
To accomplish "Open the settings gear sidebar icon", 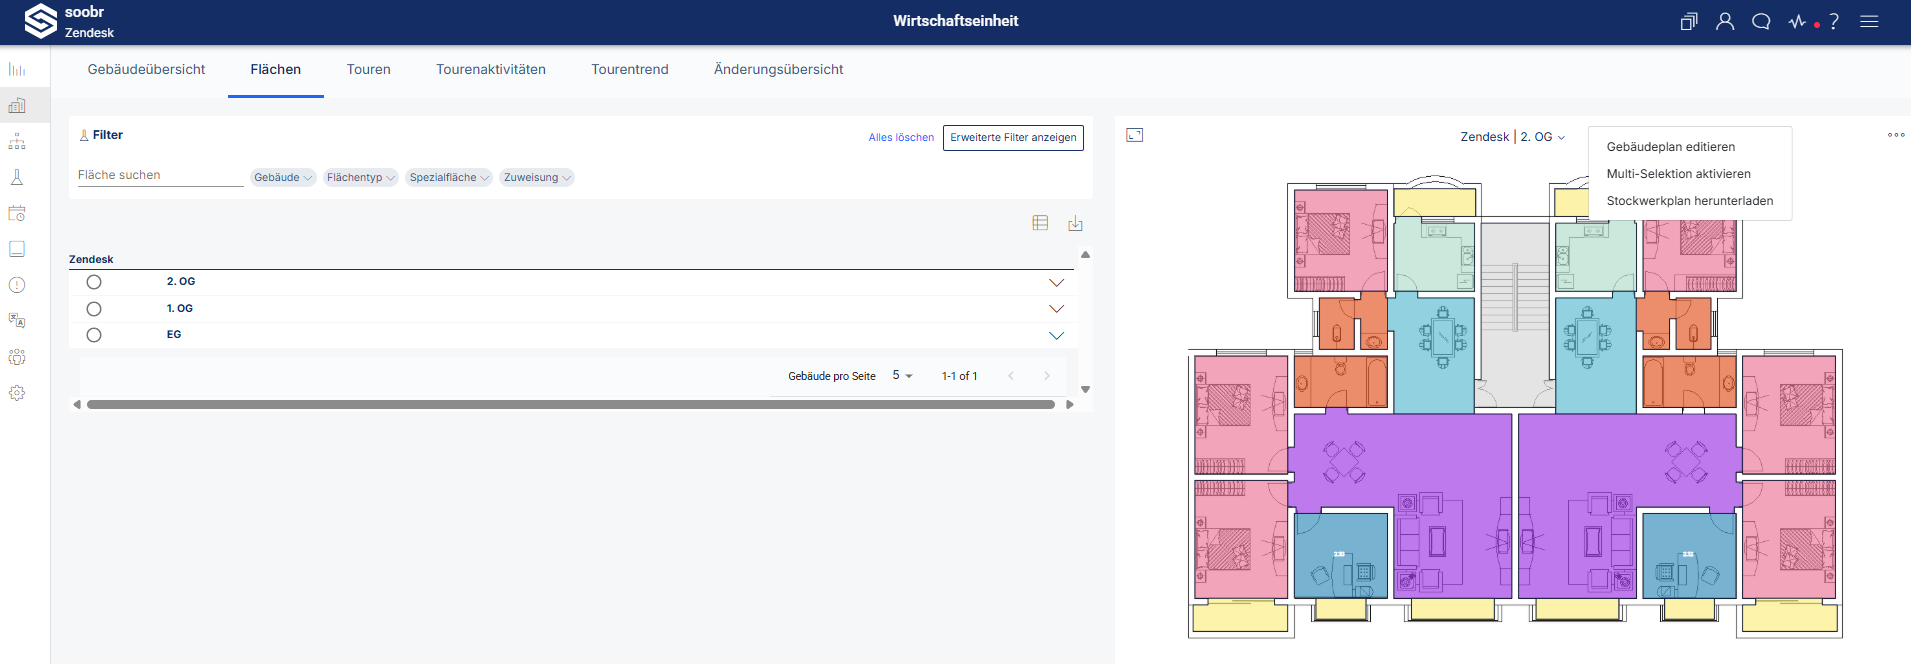I will (x=17, y=393).
